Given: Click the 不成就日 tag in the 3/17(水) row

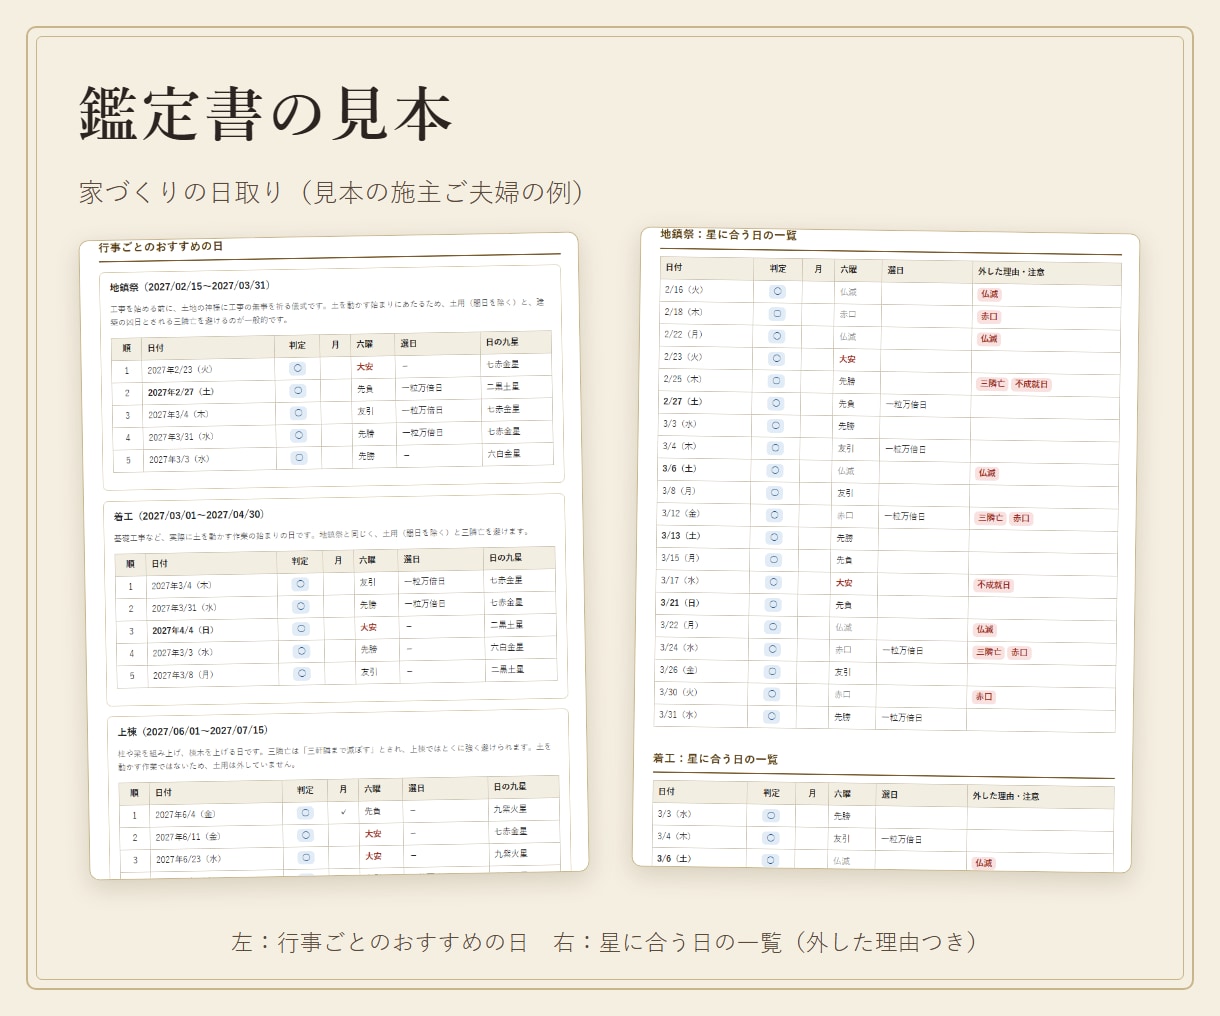Looking at the screenshot, I should coord(994,585).
